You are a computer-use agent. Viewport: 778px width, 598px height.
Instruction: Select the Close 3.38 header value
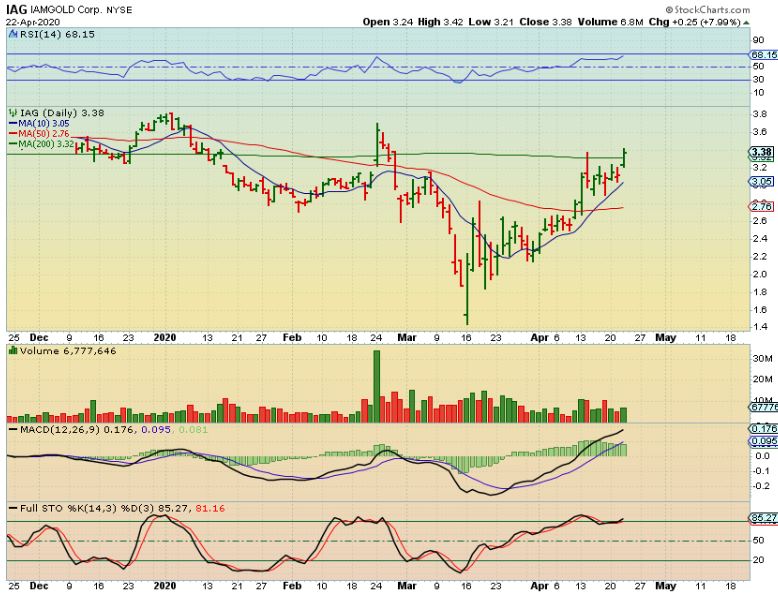pyautogui.click(x=545, y=22)
